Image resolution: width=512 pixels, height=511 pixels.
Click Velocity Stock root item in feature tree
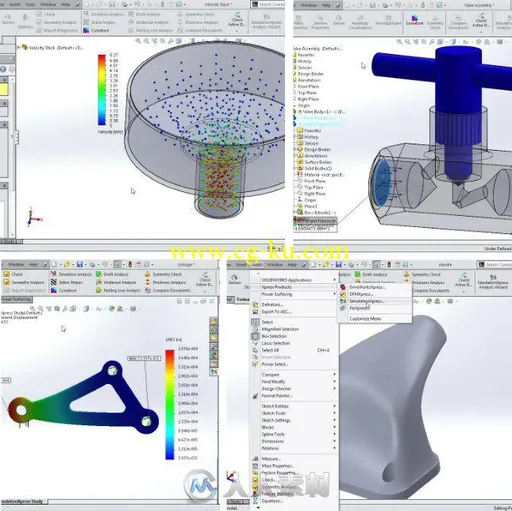tap(52, 48)
